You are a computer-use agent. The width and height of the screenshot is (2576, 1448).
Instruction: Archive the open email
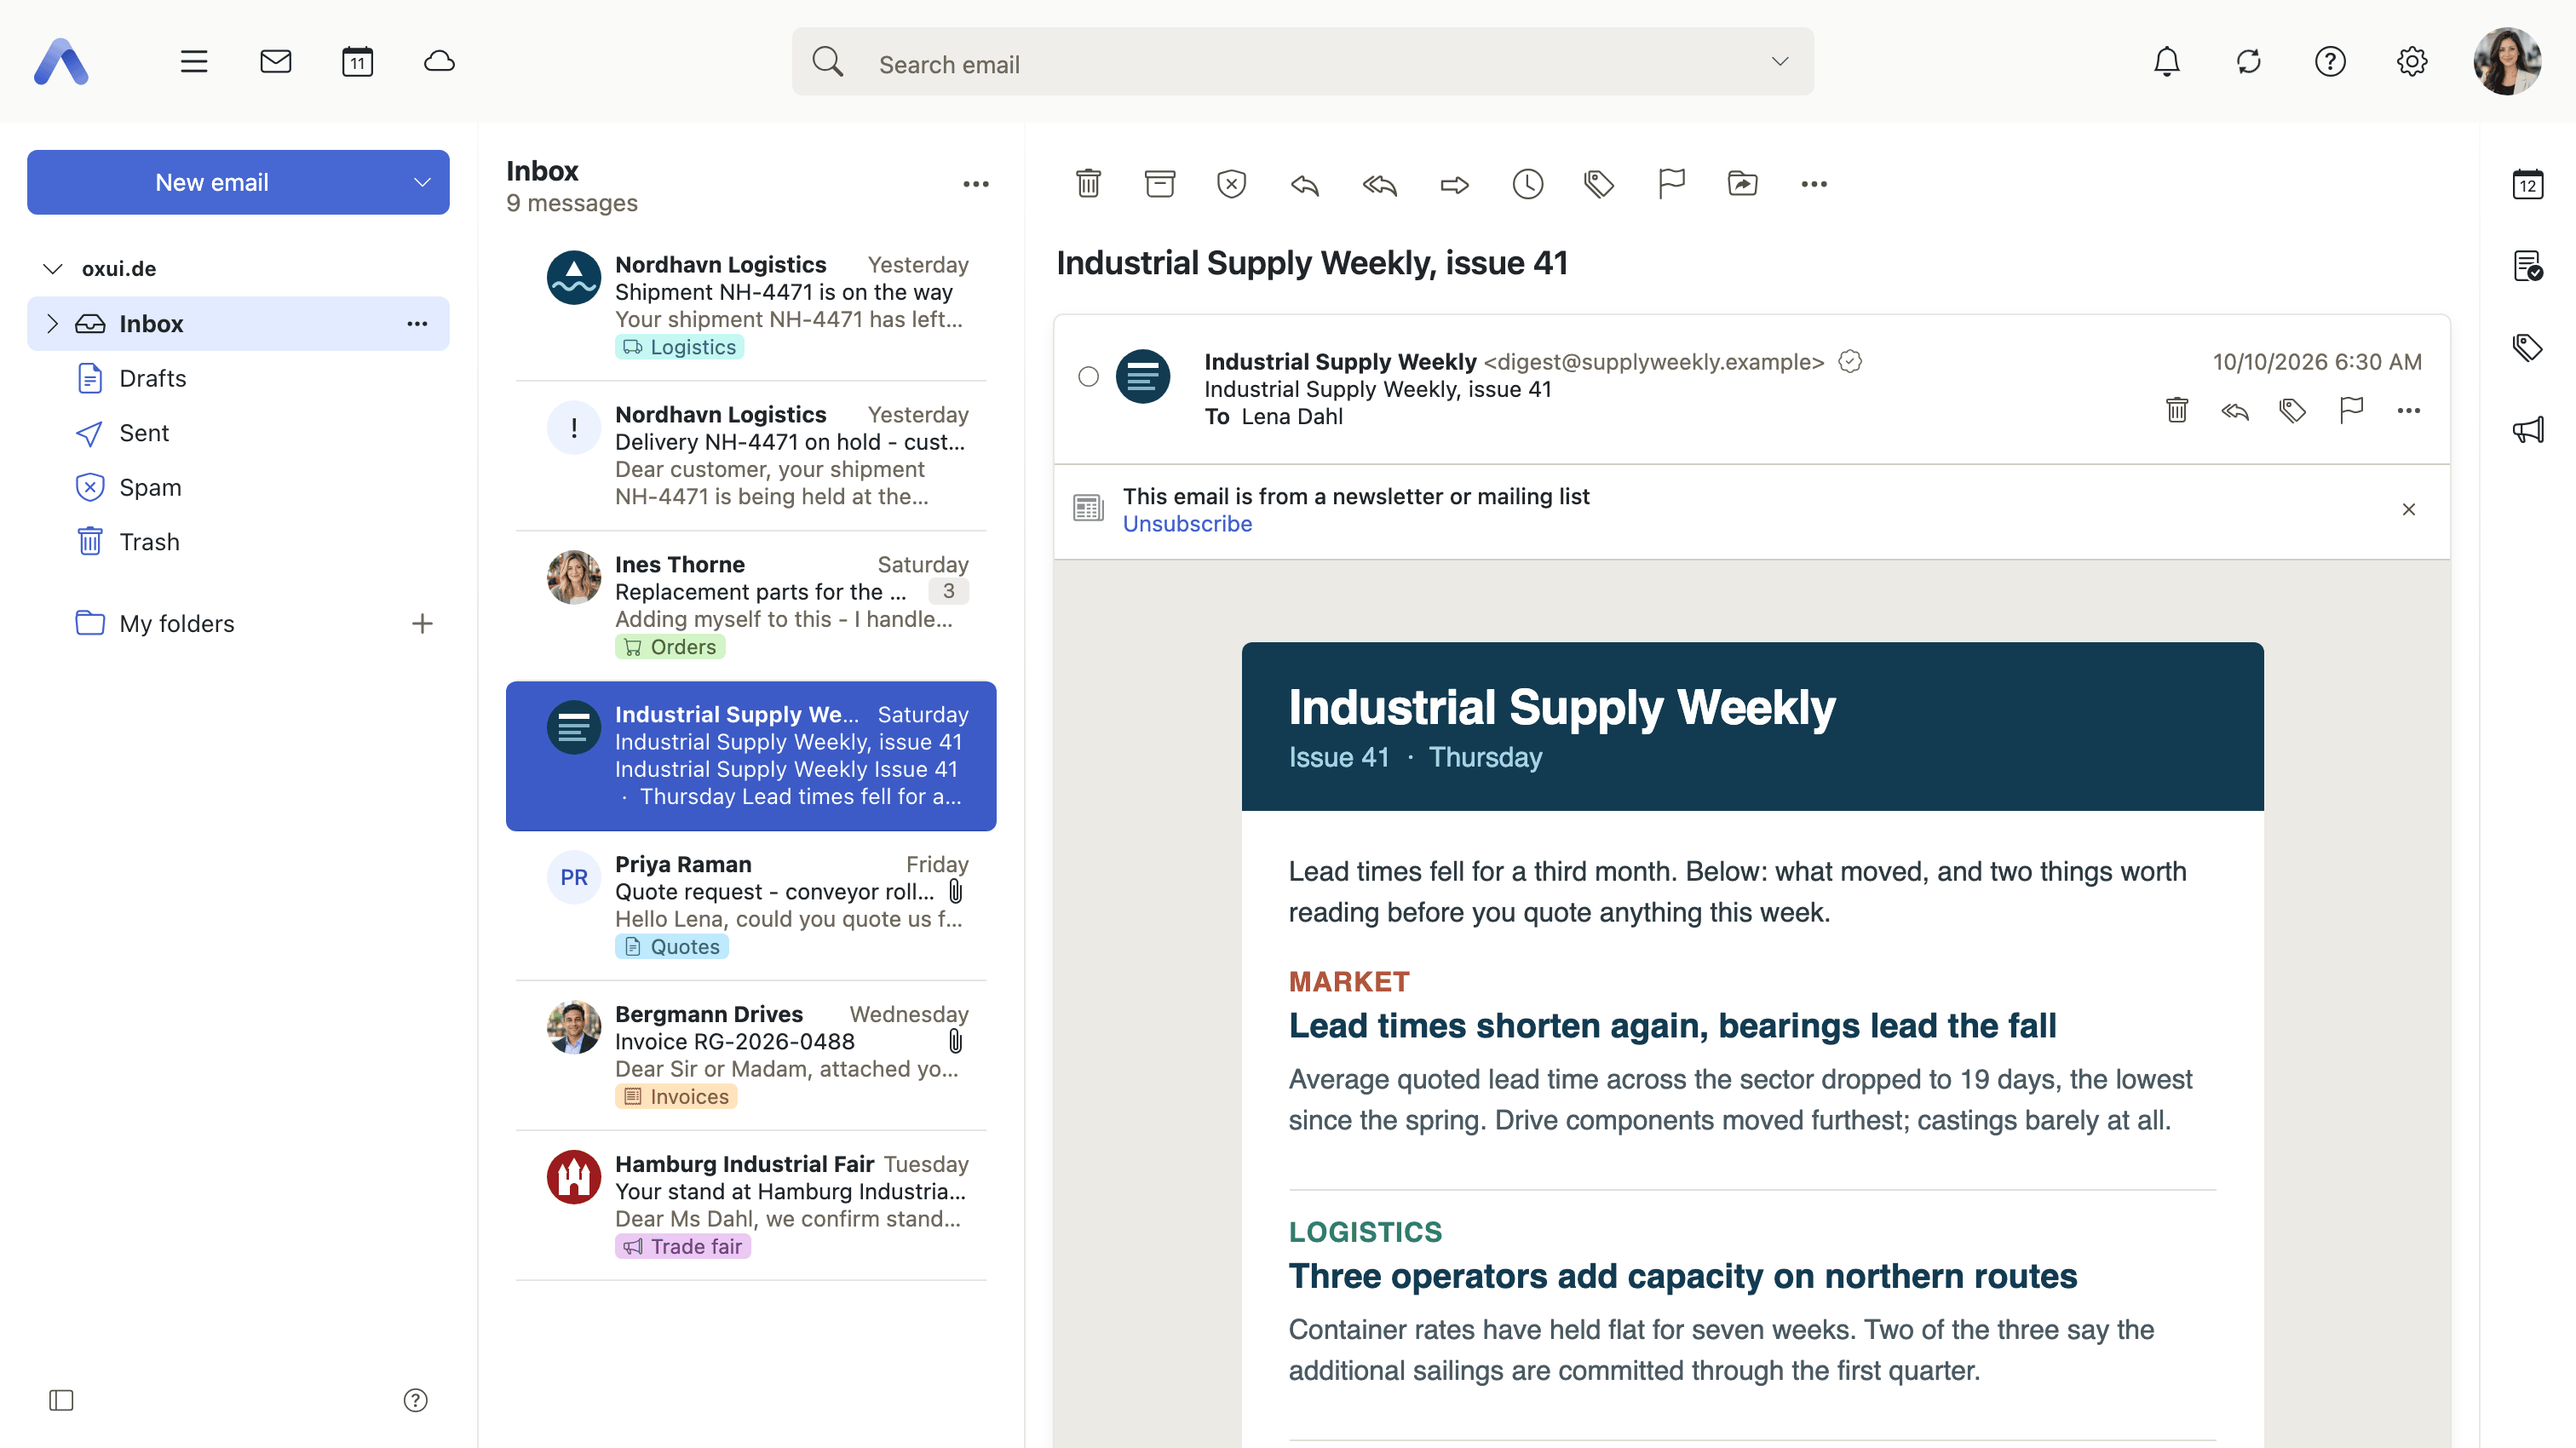(1160, 184)
